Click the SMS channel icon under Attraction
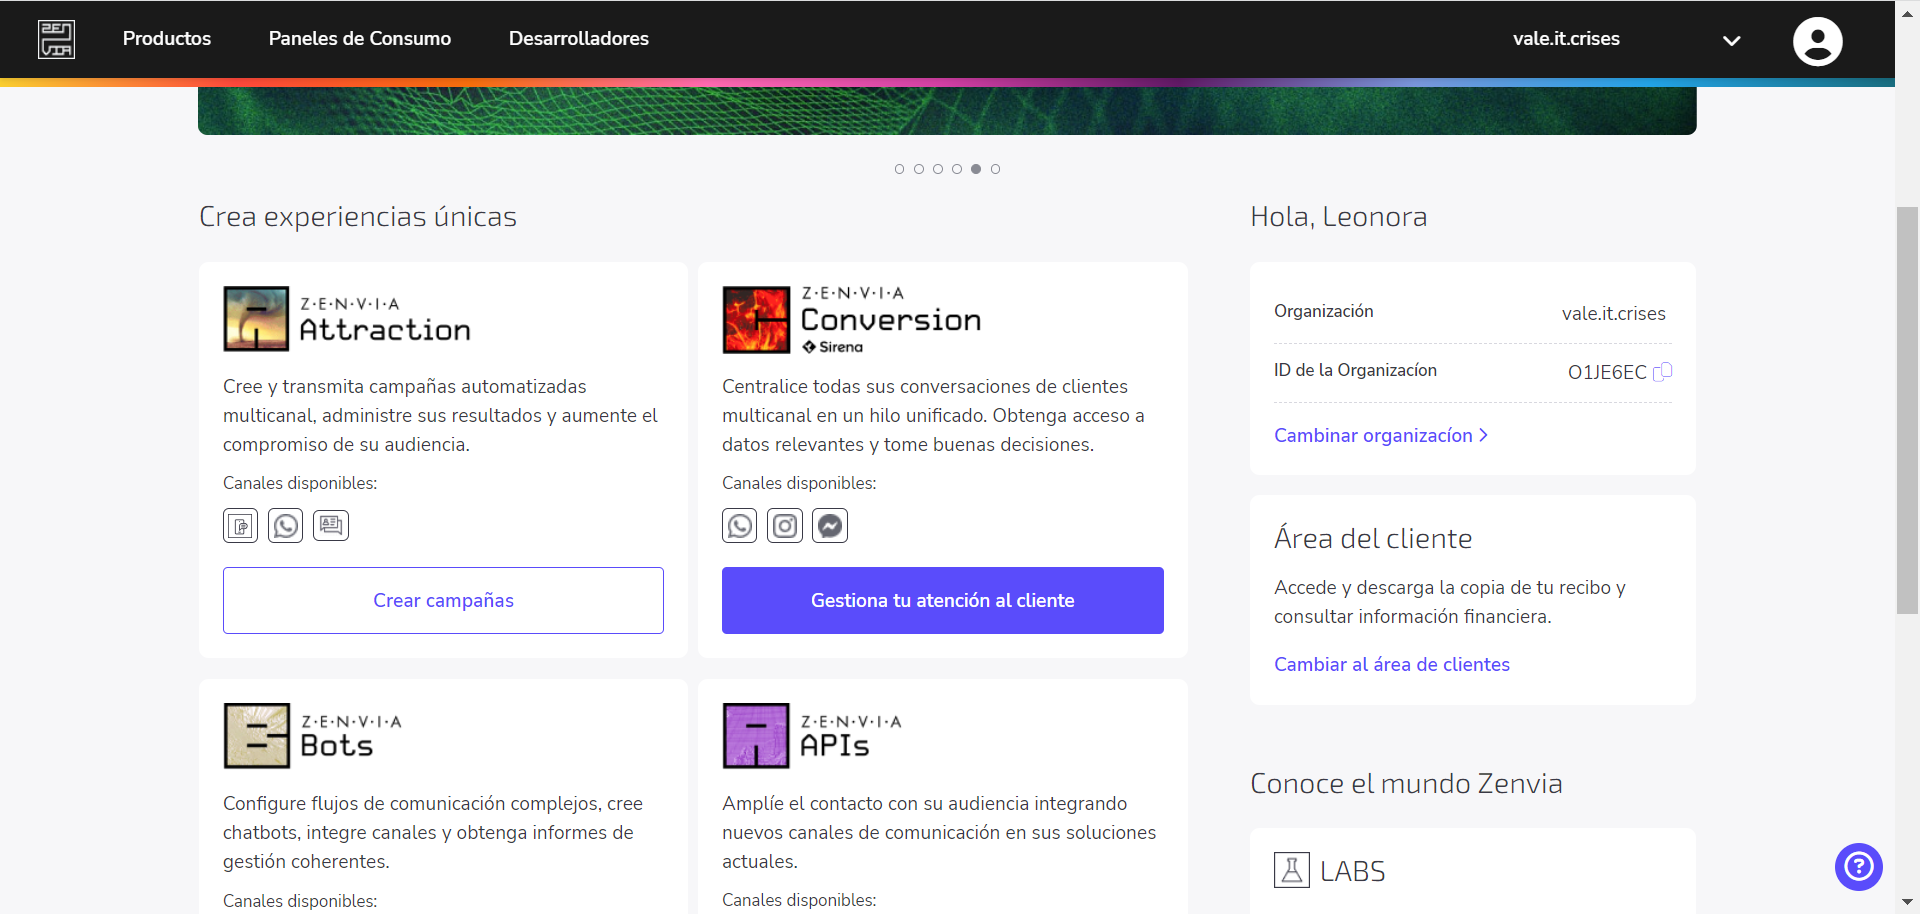 240,525
